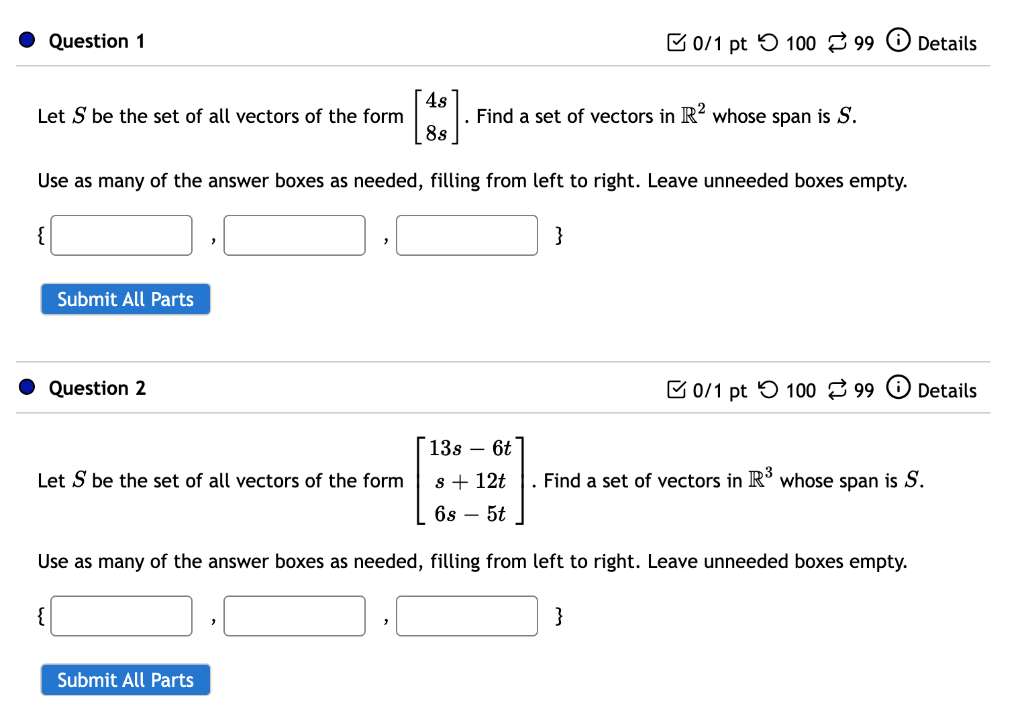The width and height of the screenshot is (1024, 713).
Task: Open the info circle icon for Question 2
Action: [899, 390]
